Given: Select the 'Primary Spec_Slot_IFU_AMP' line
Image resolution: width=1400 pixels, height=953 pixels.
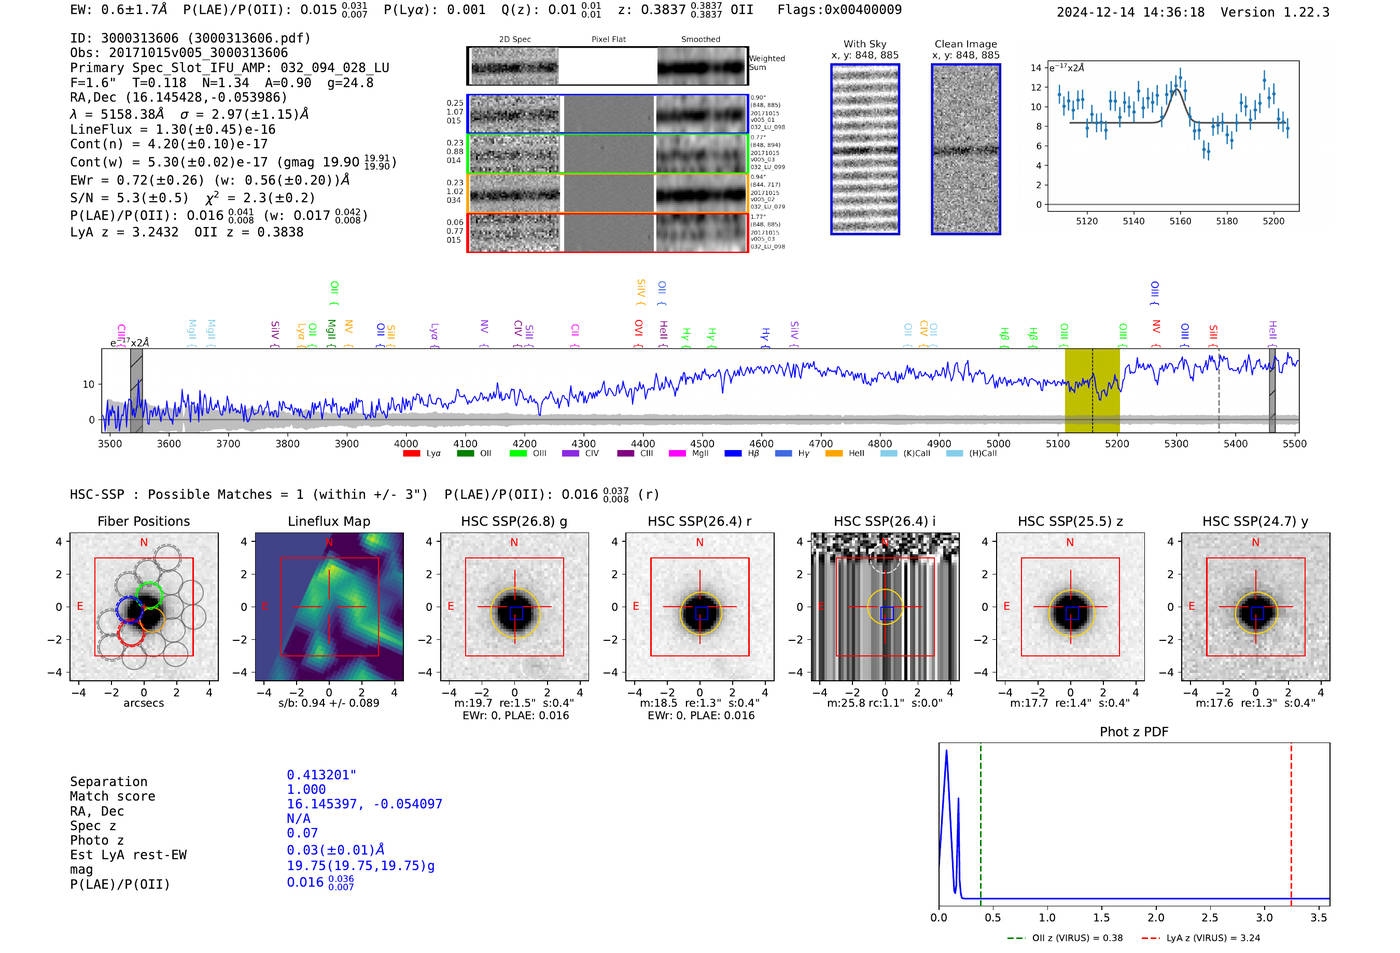Looking at the screenshot, I should coord(230,68).
